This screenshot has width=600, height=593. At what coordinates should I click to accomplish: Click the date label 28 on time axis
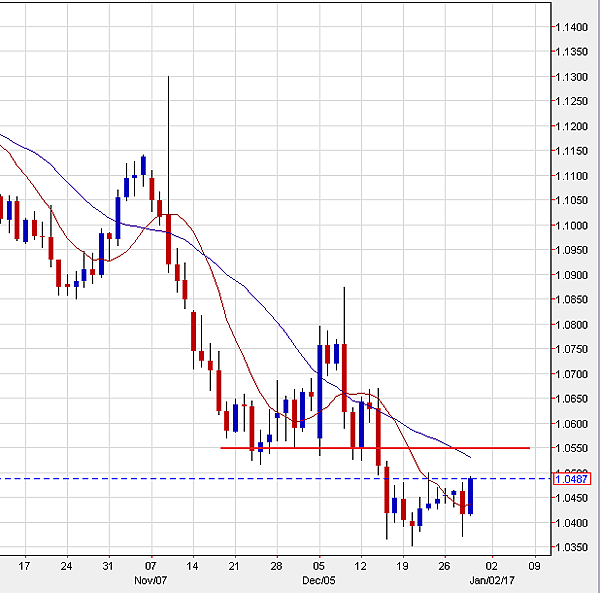pos(276,566)
